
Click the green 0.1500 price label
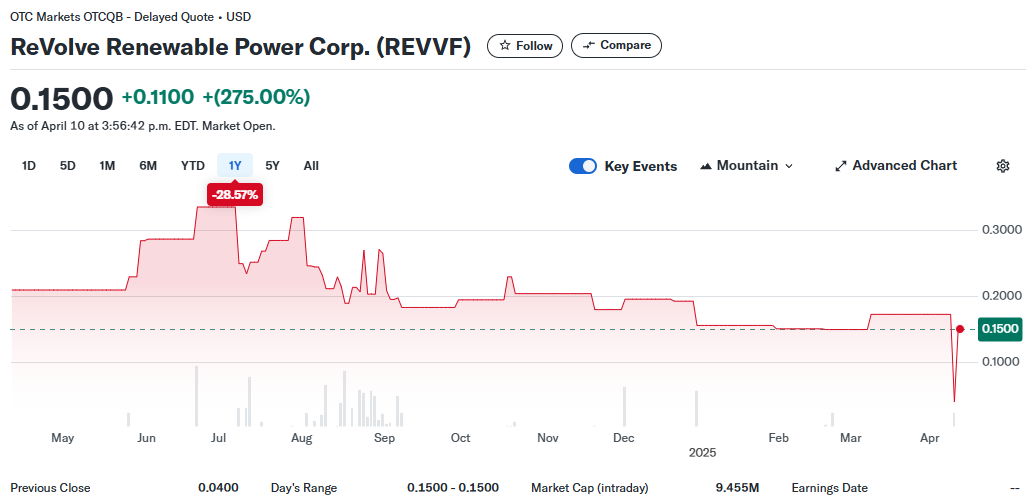coord(1000,329)
